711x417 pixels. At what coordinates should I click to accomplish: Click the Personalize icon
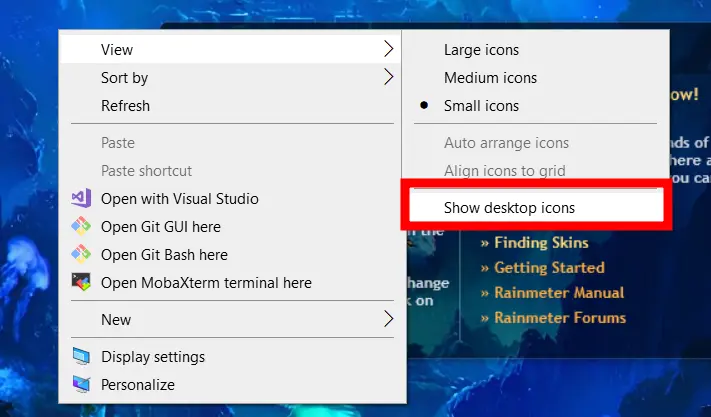pyautogui.click(x=81, y=385)
